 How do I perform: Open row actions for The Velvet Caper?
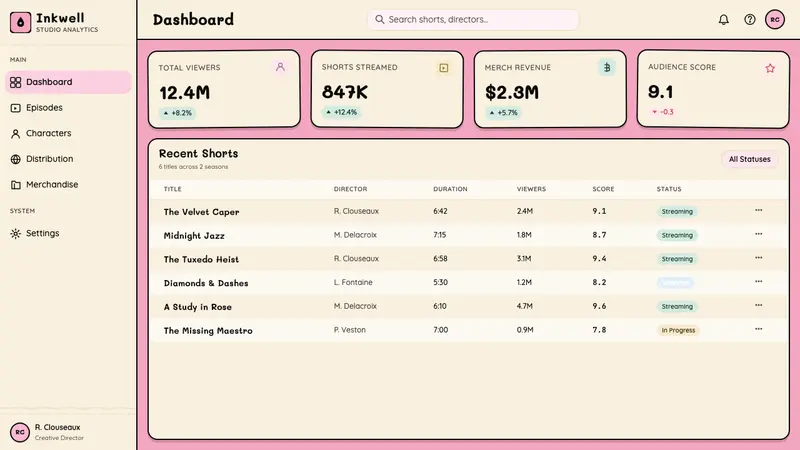759,210
